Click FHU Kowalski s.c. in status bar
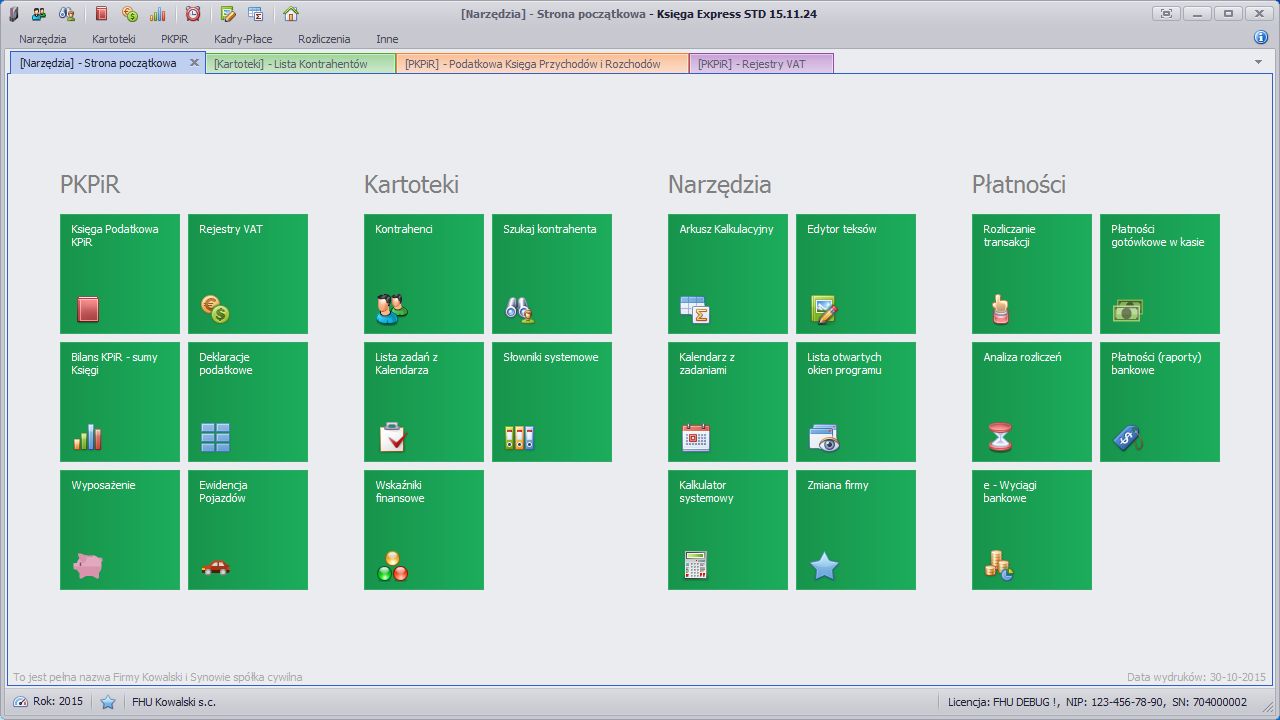The image size is (1280, 720). click(174, 702)
